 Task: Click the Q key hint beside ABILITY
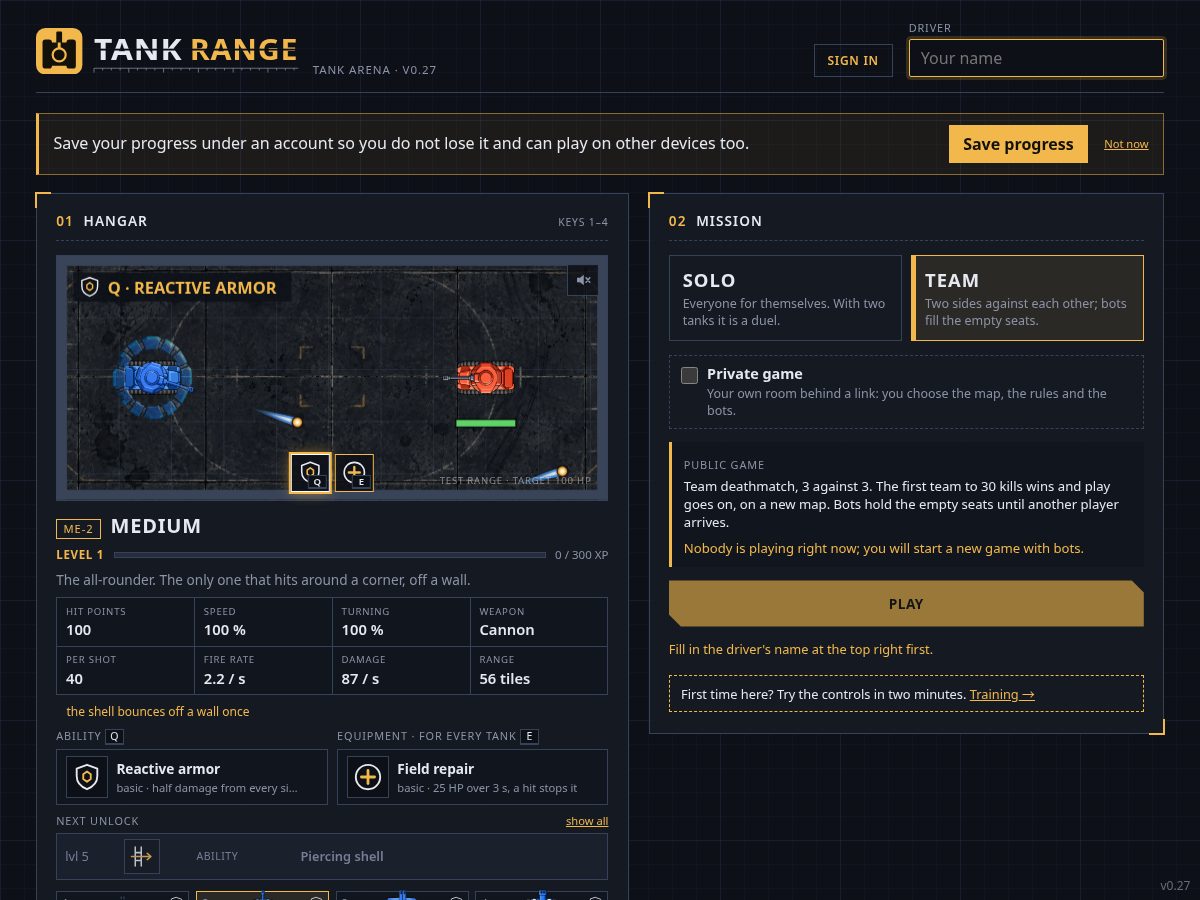pos(115,736)
